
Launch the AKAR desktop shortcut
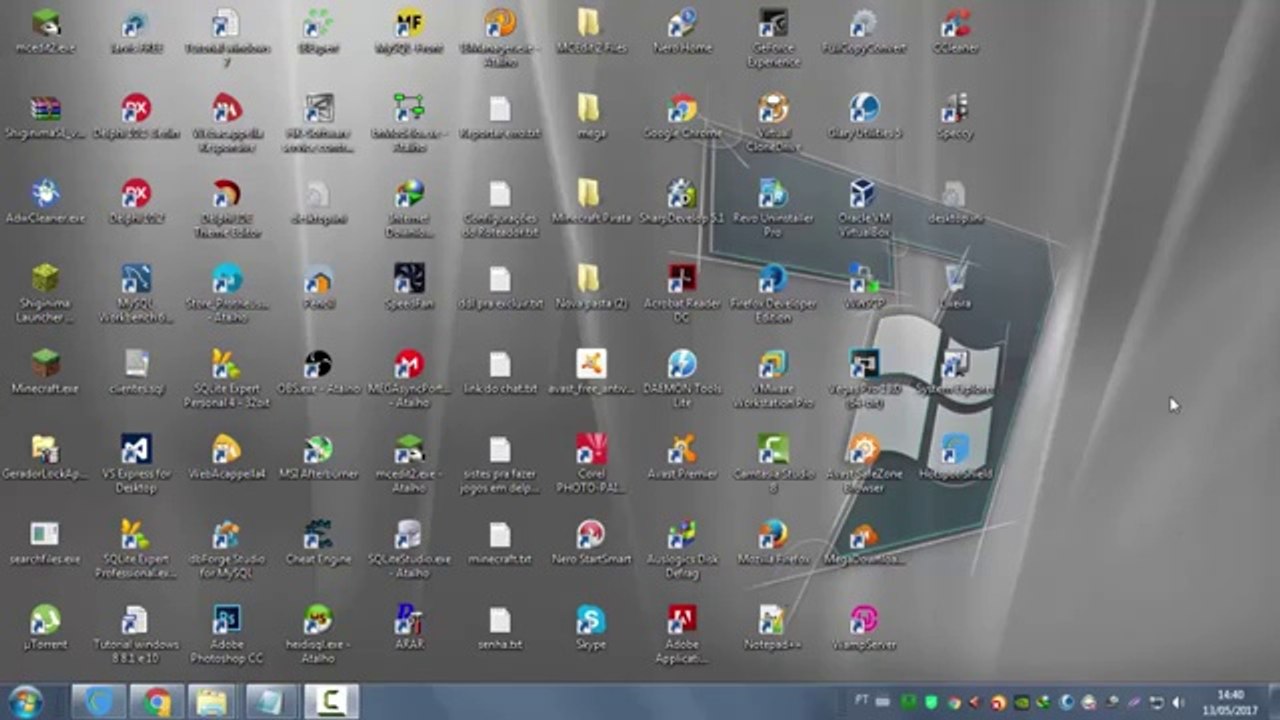pyautogui.click(x=409, y=628)
